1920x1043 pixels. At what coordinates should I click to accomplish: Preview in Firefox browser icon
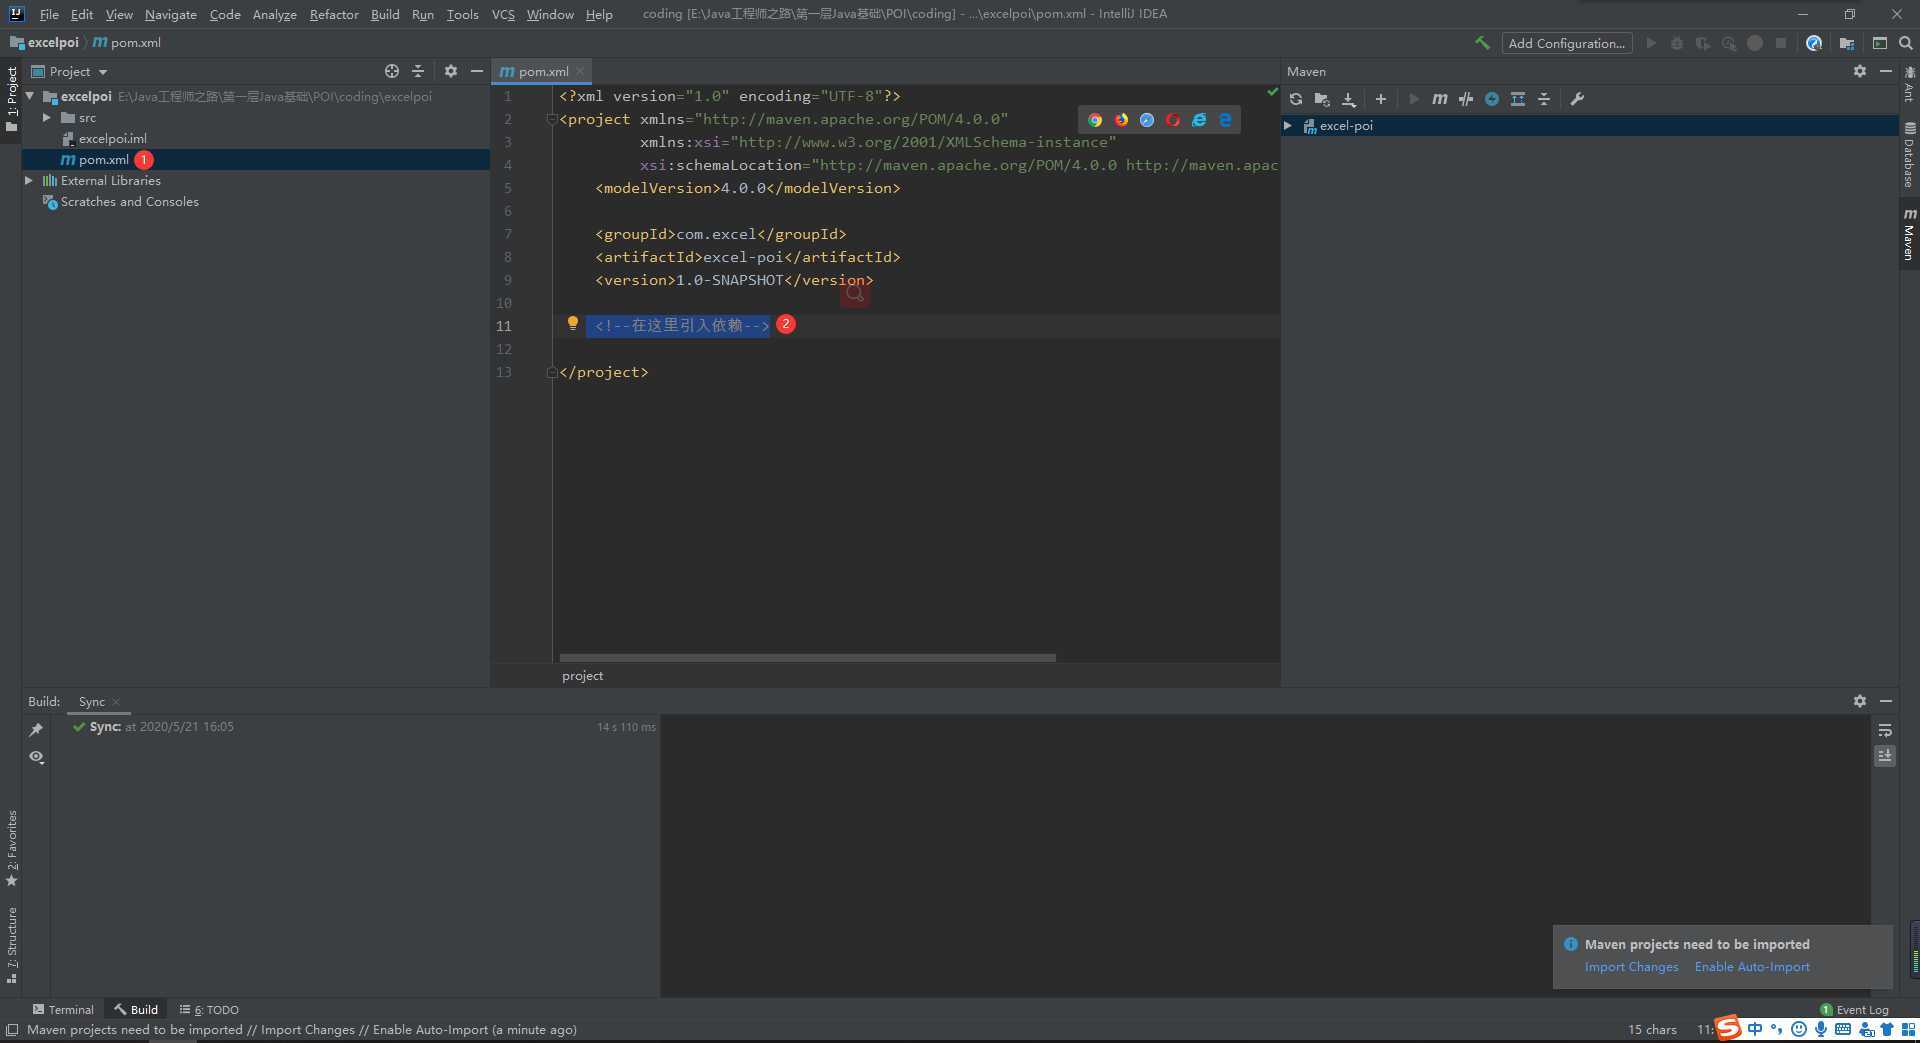(1121, 120)
